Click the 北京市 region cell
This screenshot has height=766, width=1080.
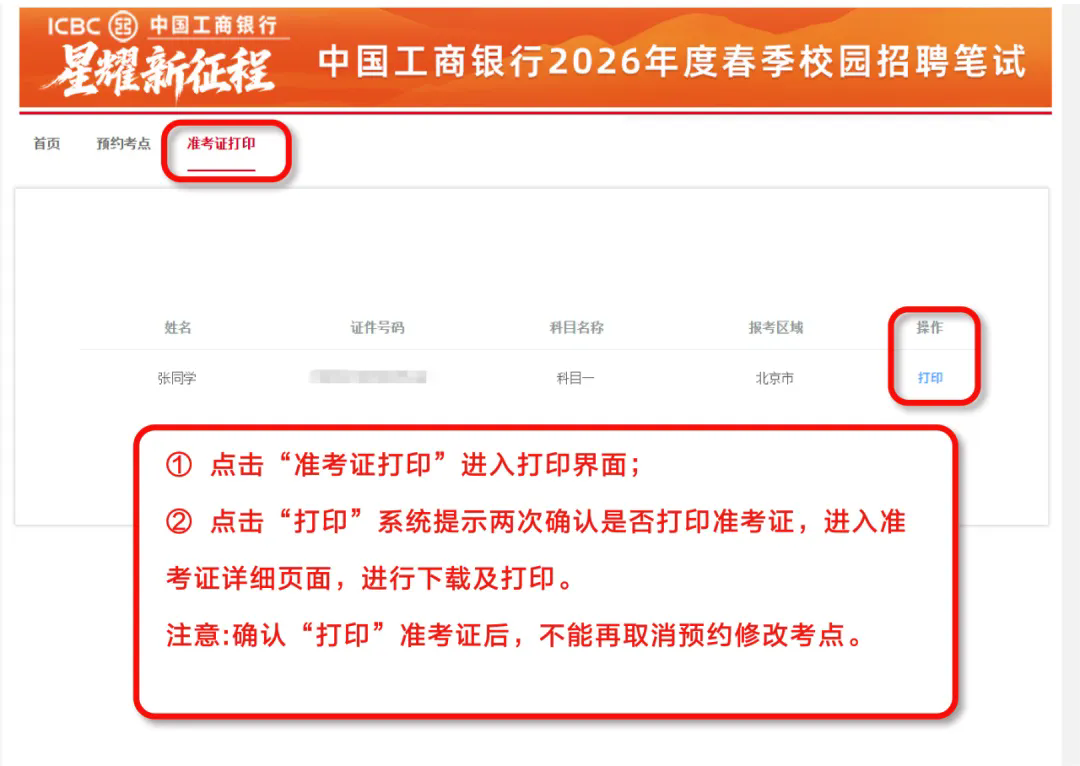[775, 377]
